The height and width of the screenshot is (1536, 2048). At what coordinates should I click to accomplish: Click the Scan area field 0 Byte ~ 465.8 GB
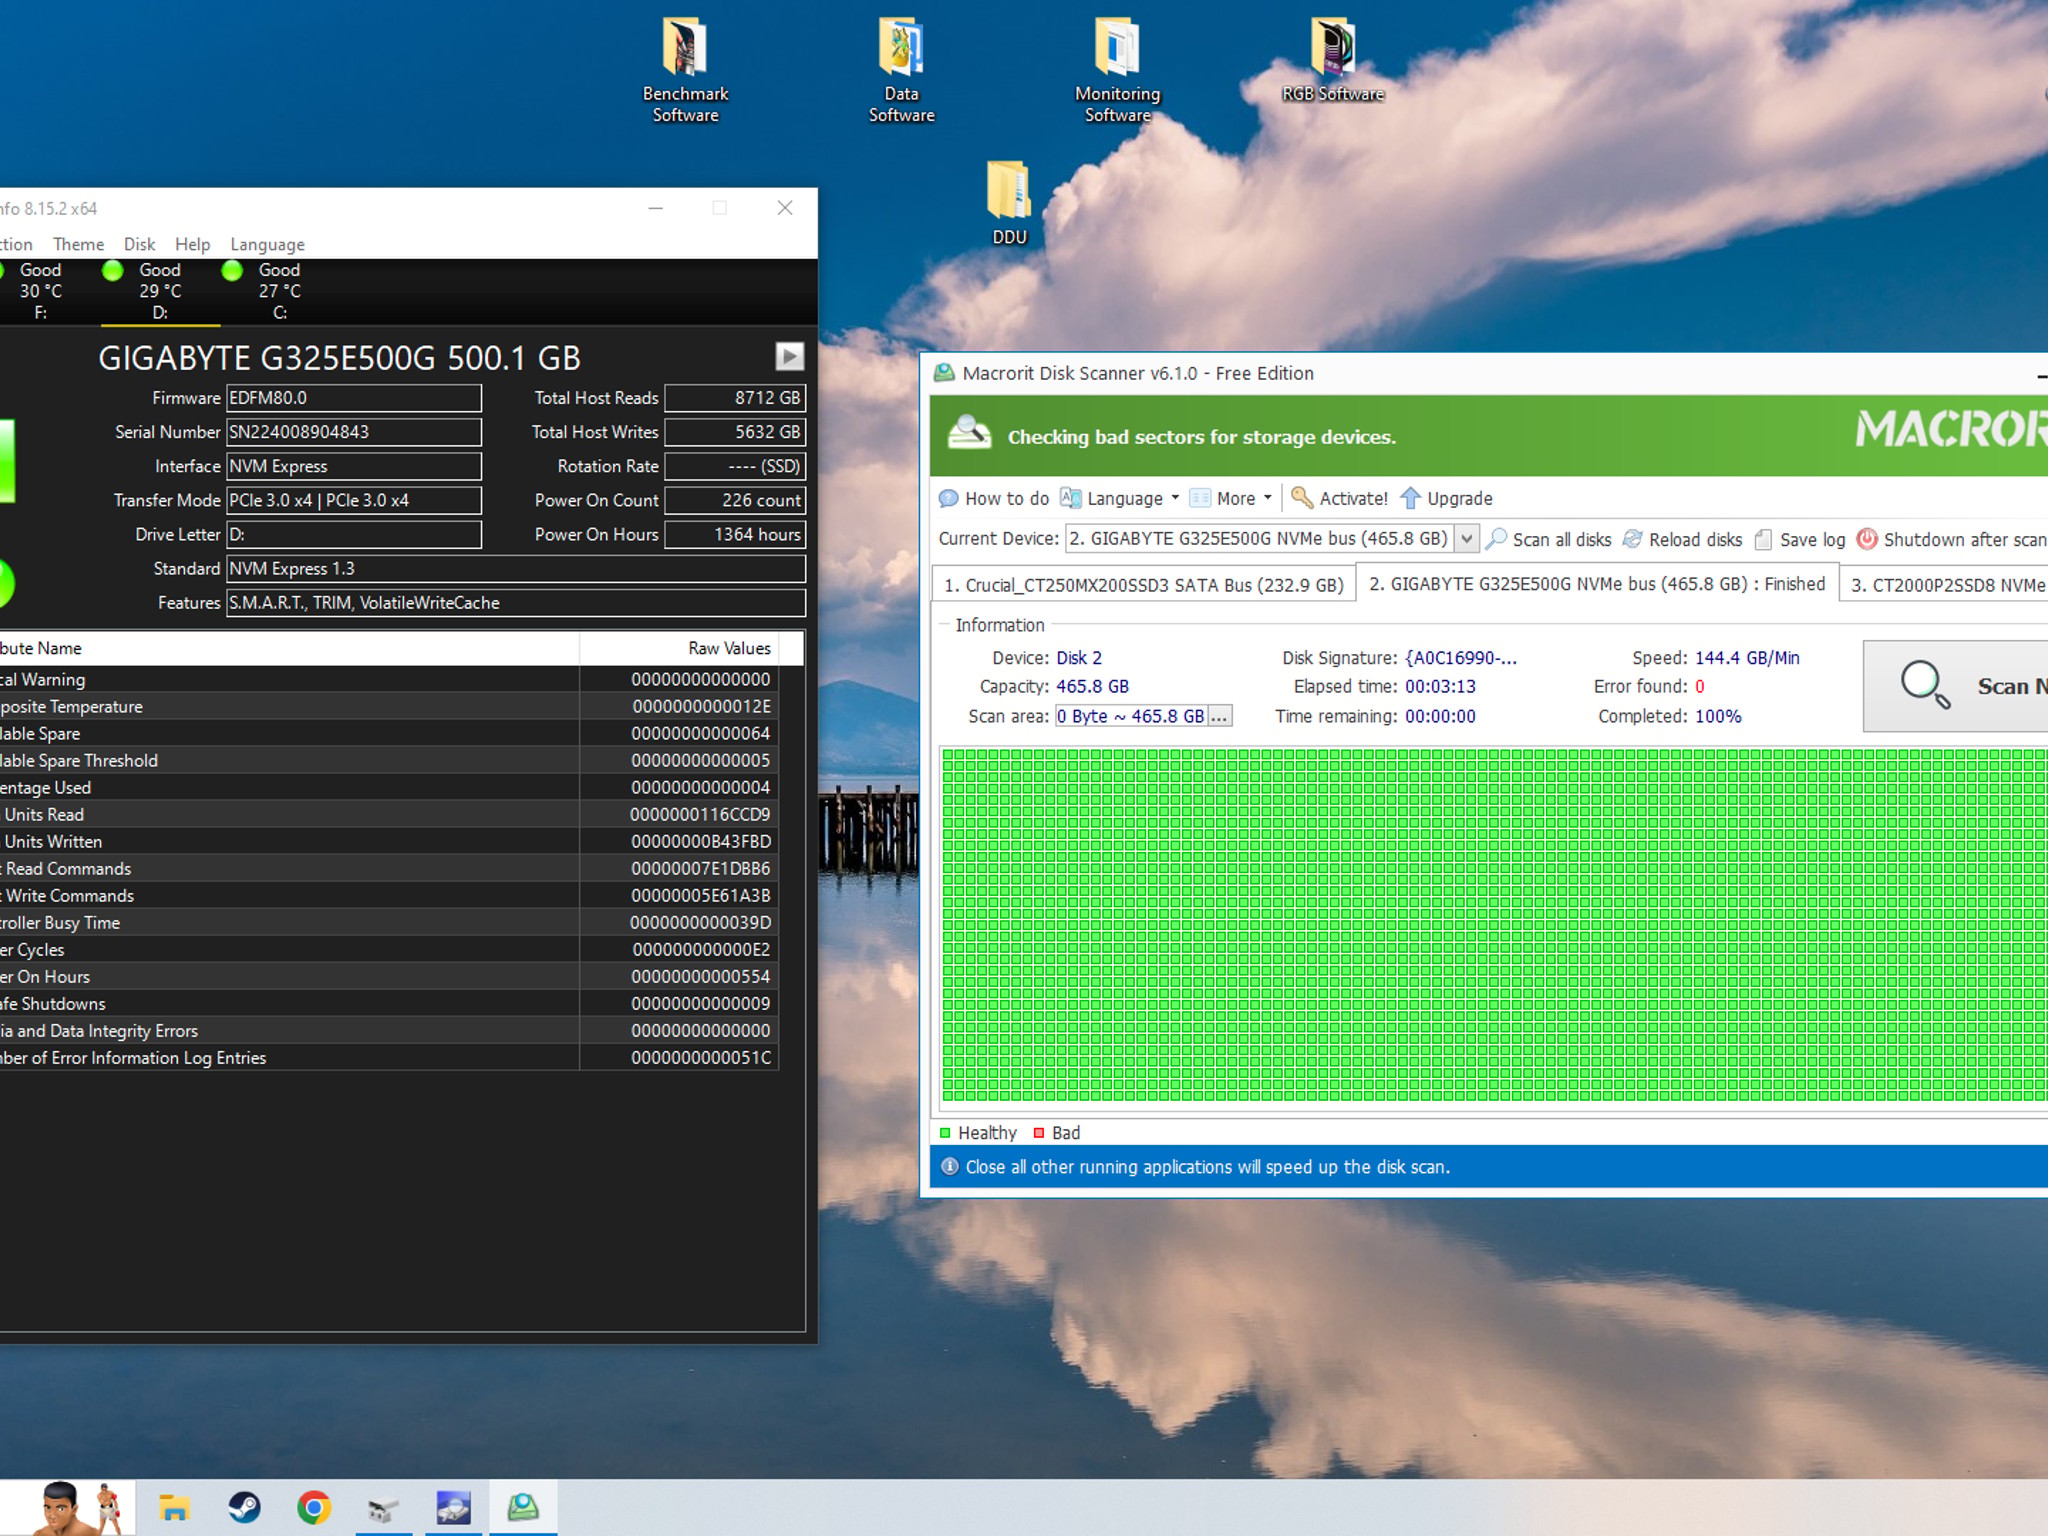pos(1131,716)
